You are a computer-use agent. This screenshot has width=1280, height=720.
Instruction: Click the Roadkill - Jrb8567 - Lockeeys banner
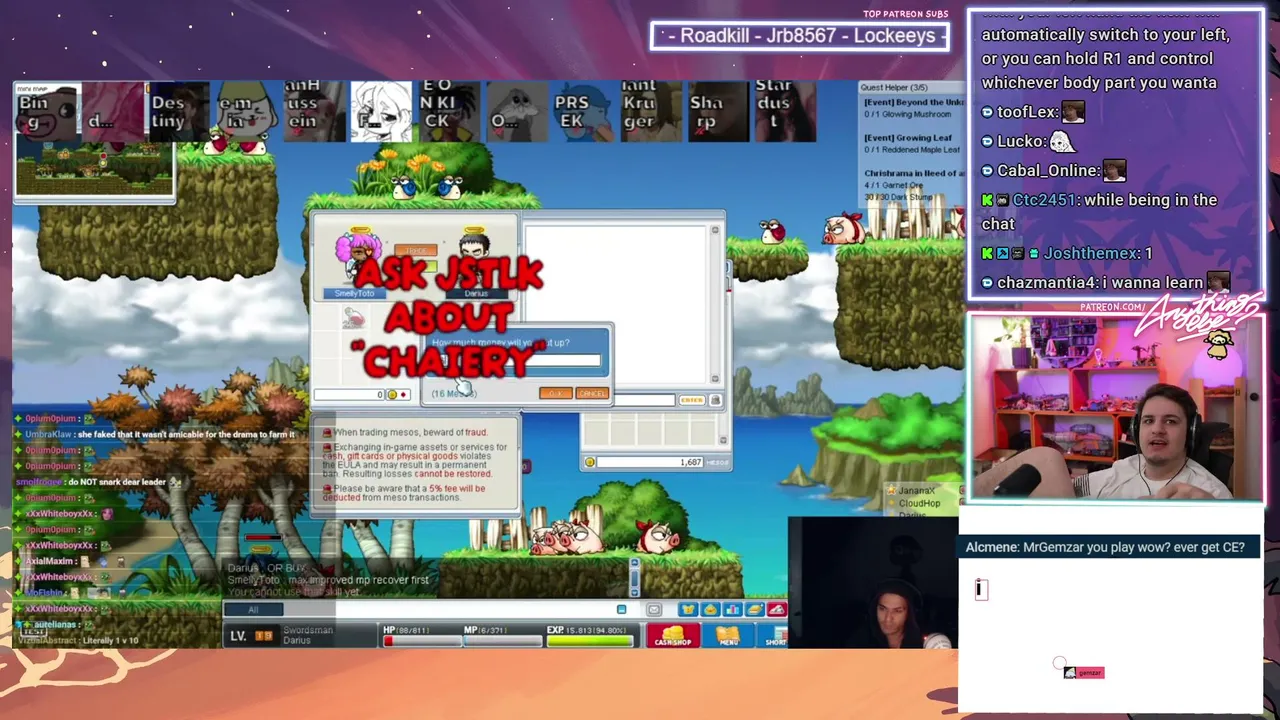coord(800,36)
